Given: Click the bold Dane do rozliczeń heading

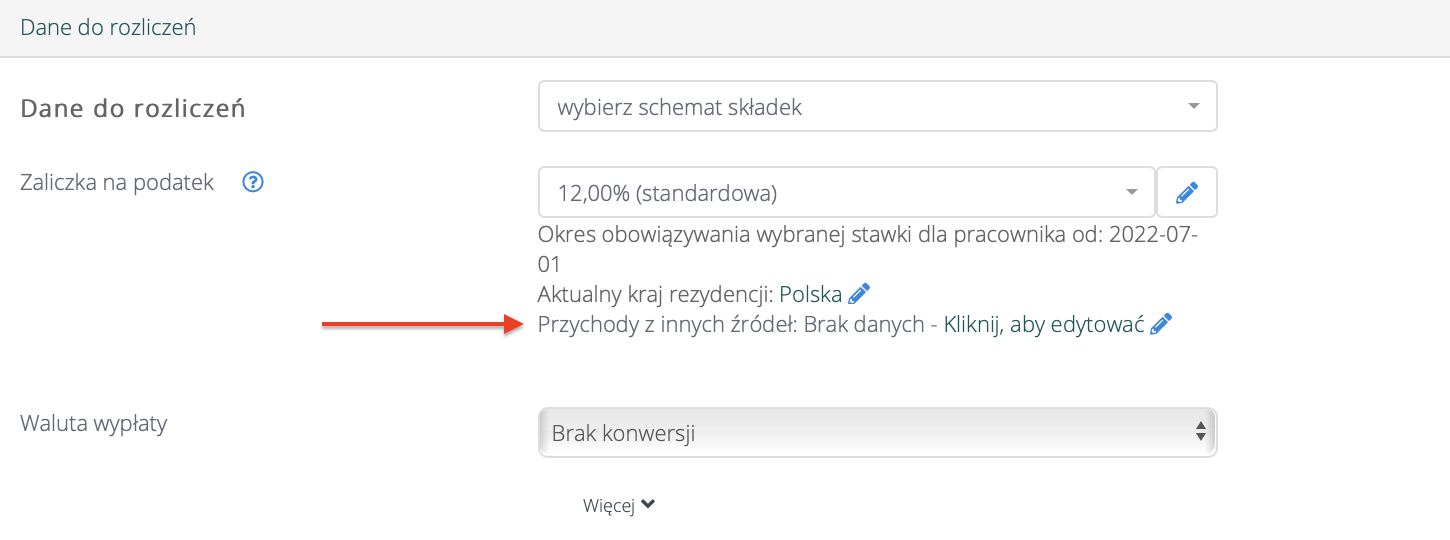Looking at the screenshot, I should (x=133, y=108).
